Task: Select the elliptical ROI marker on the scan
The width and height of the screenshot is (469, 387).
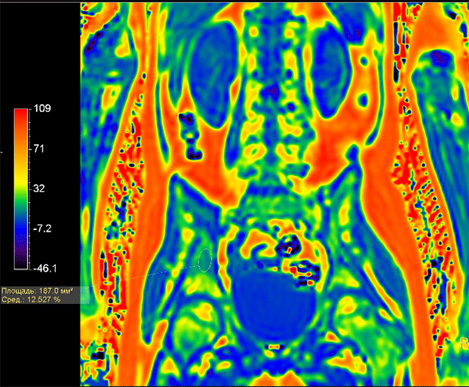Action: [x=205, y=260]
